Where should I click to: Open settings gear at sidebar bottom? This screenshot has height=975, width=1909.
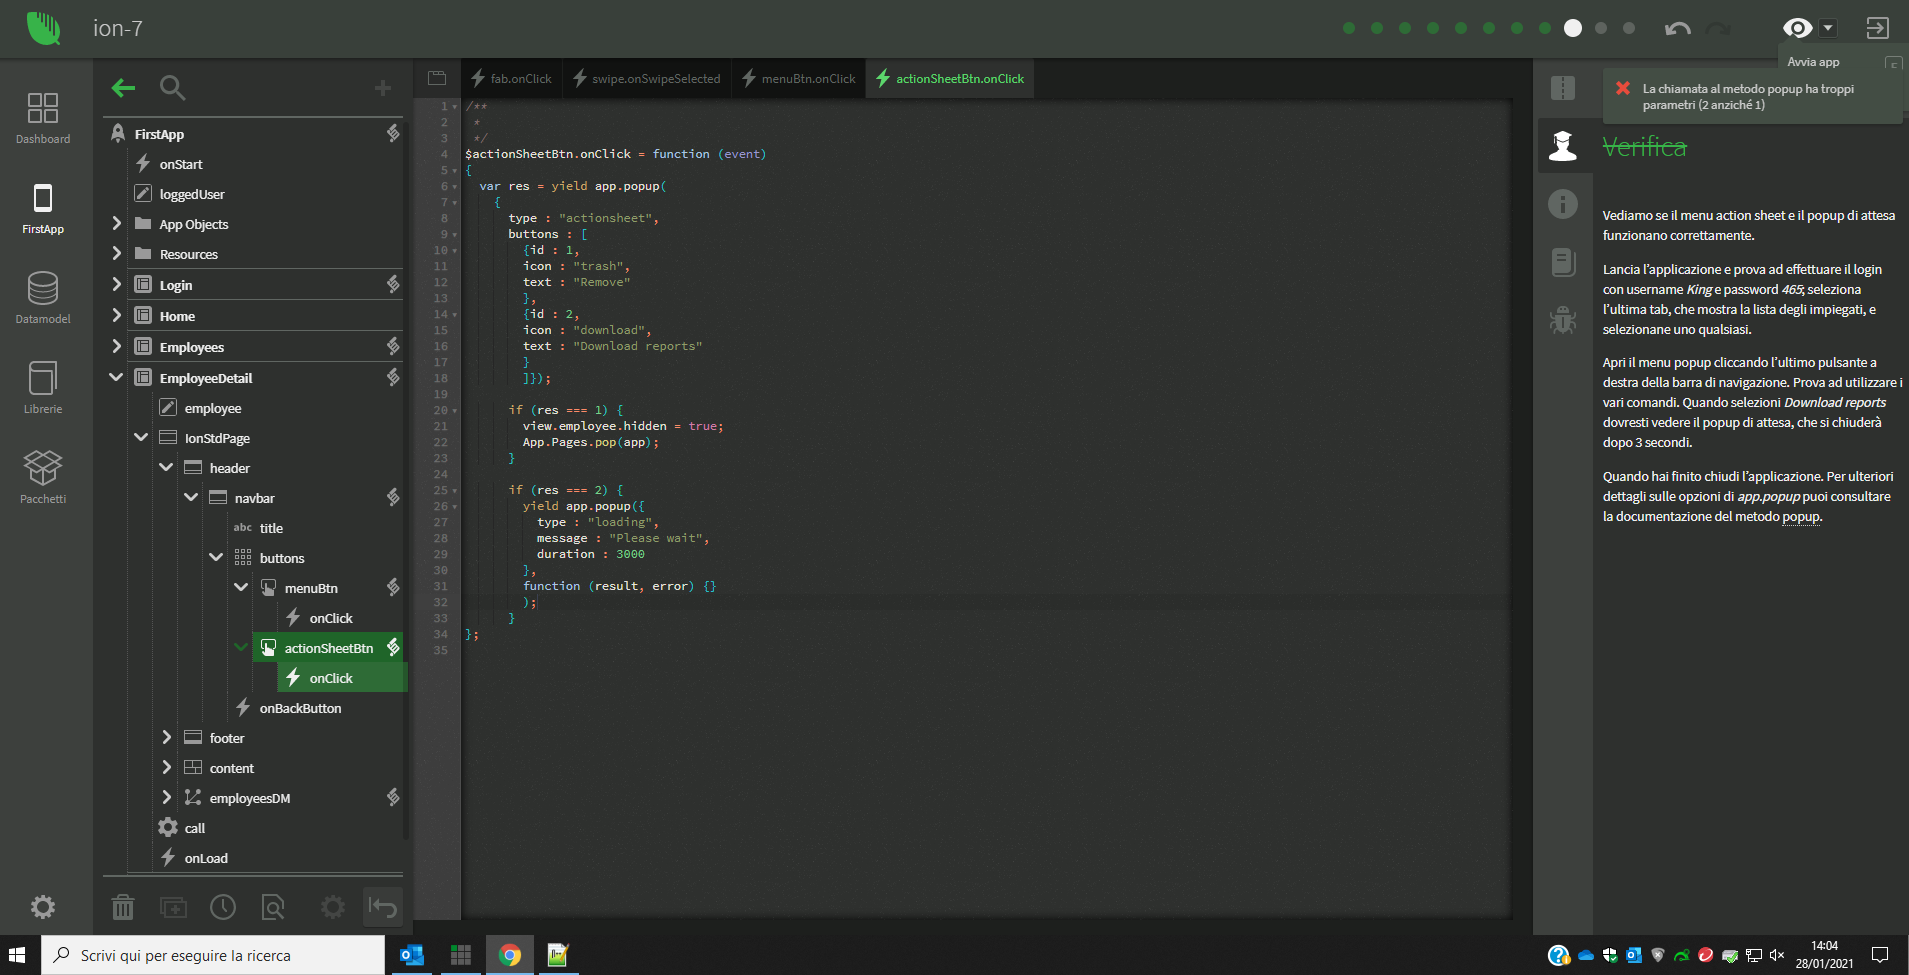point(43,907)
